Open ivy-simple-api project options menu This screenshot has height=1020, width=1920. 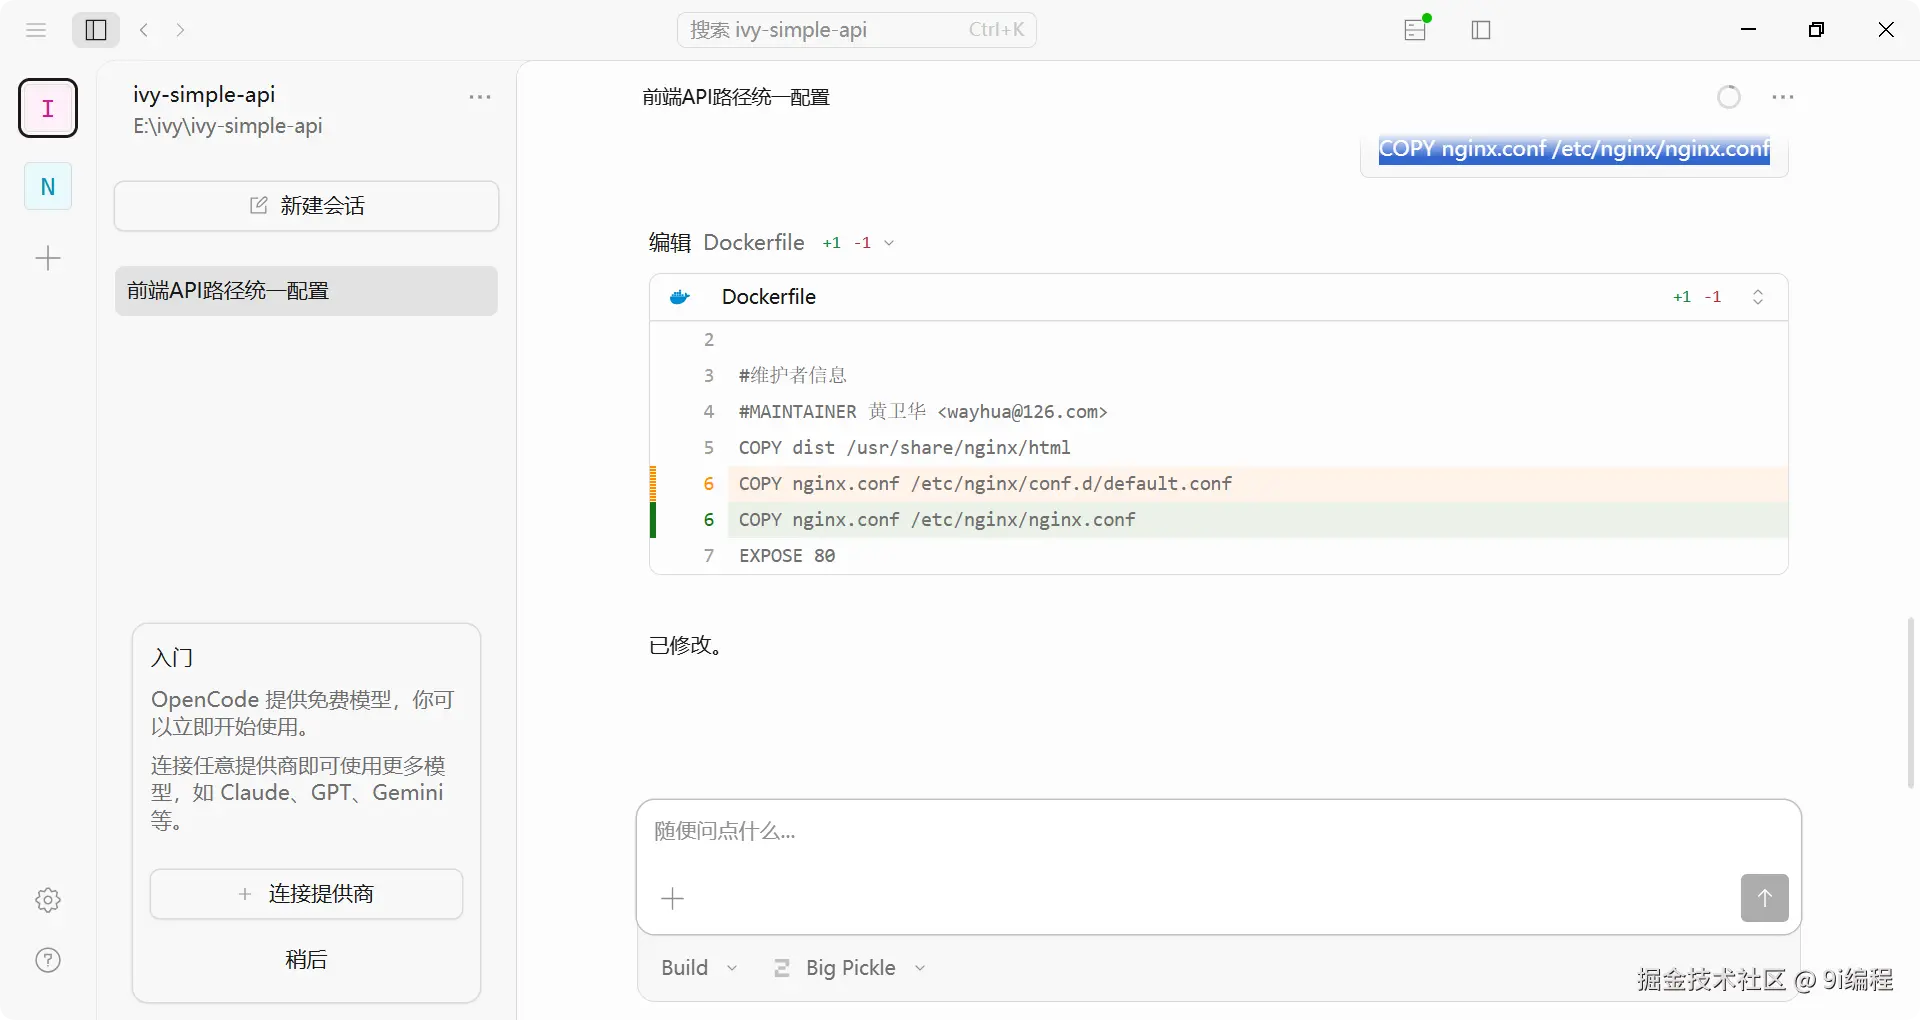click(480, 97)
